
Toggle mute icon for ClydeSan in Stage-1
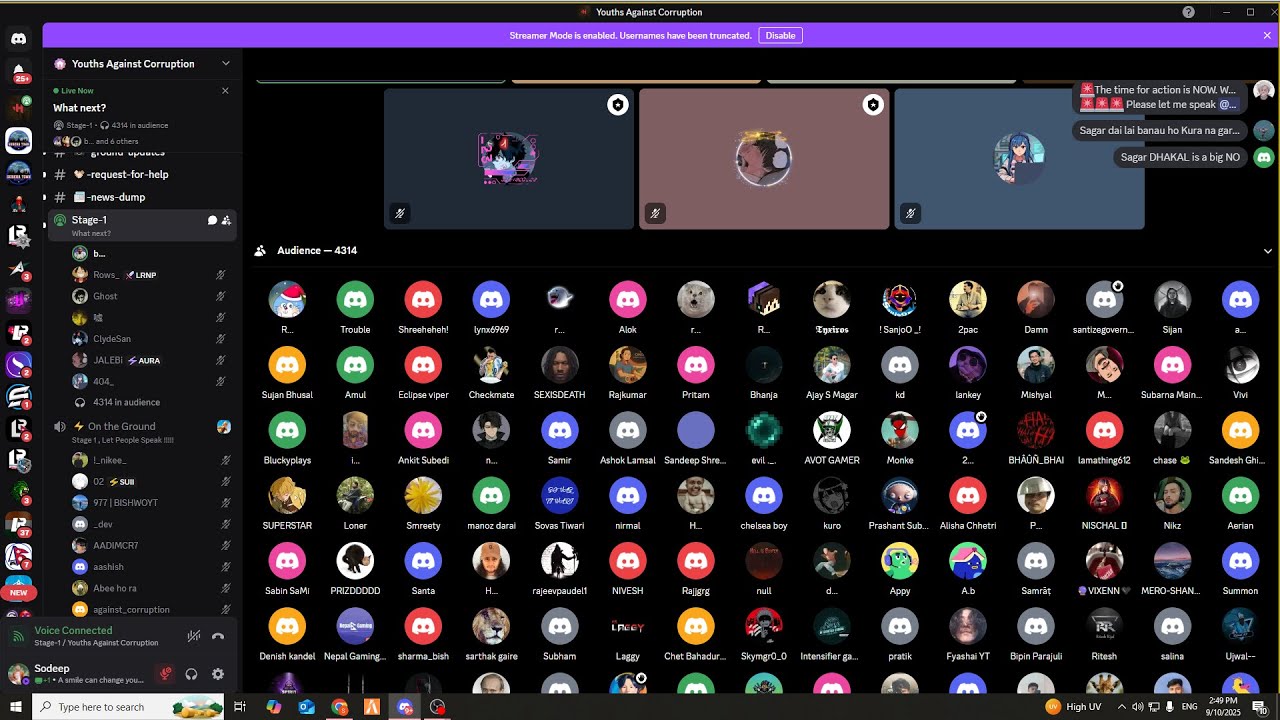(221, 339)
